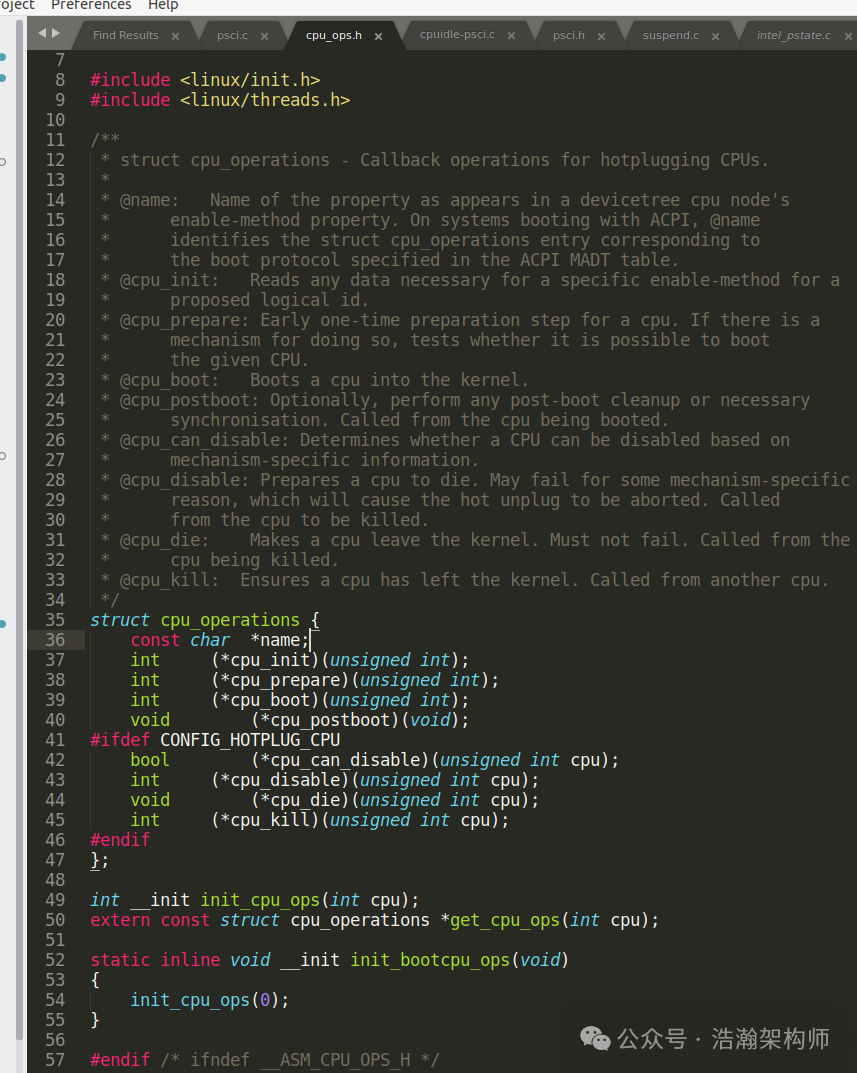The image size is (857, 1073).
Task: Click on struct keyword on line 35
Action: pos(120,620)
